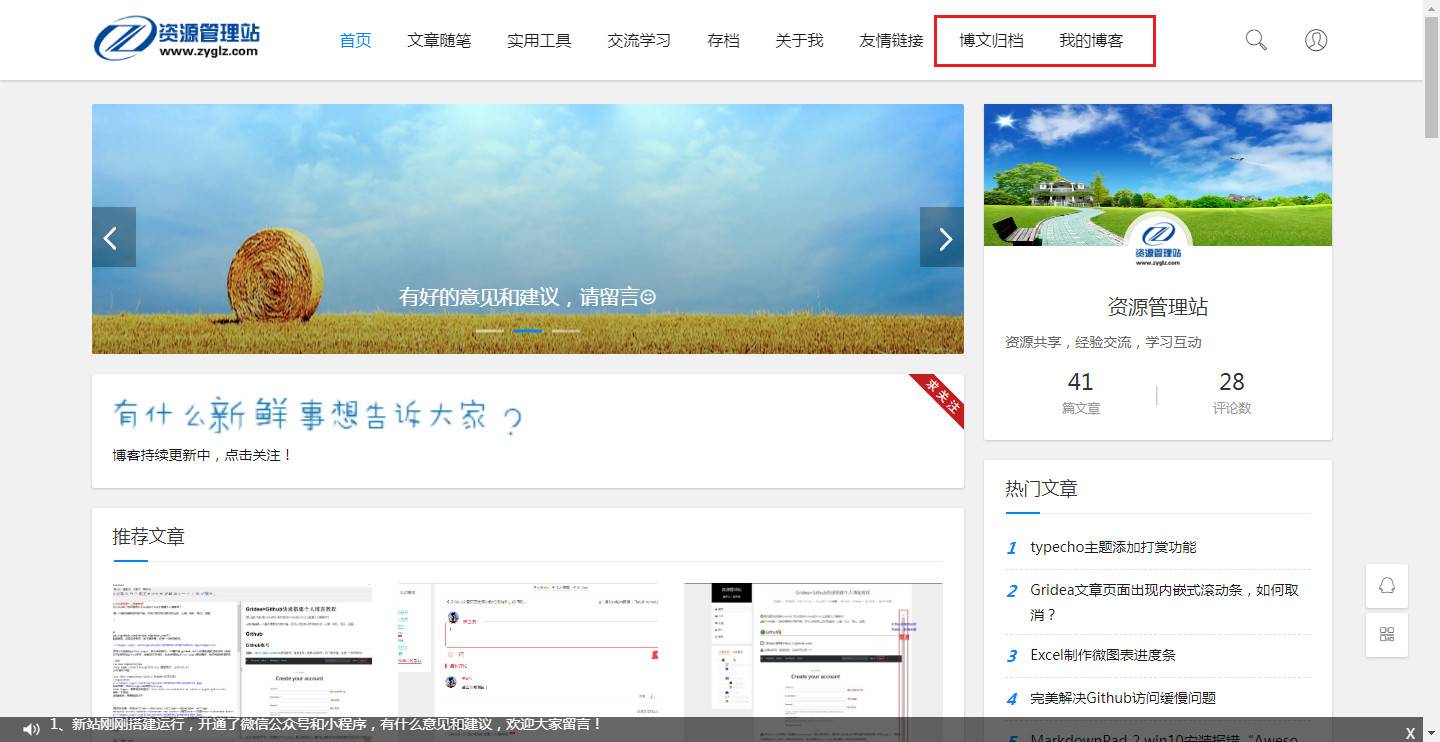This screenshot has width=1440, height=742.
Task: Click the previous slide arrow on carousel
Action: click(113, 238)
